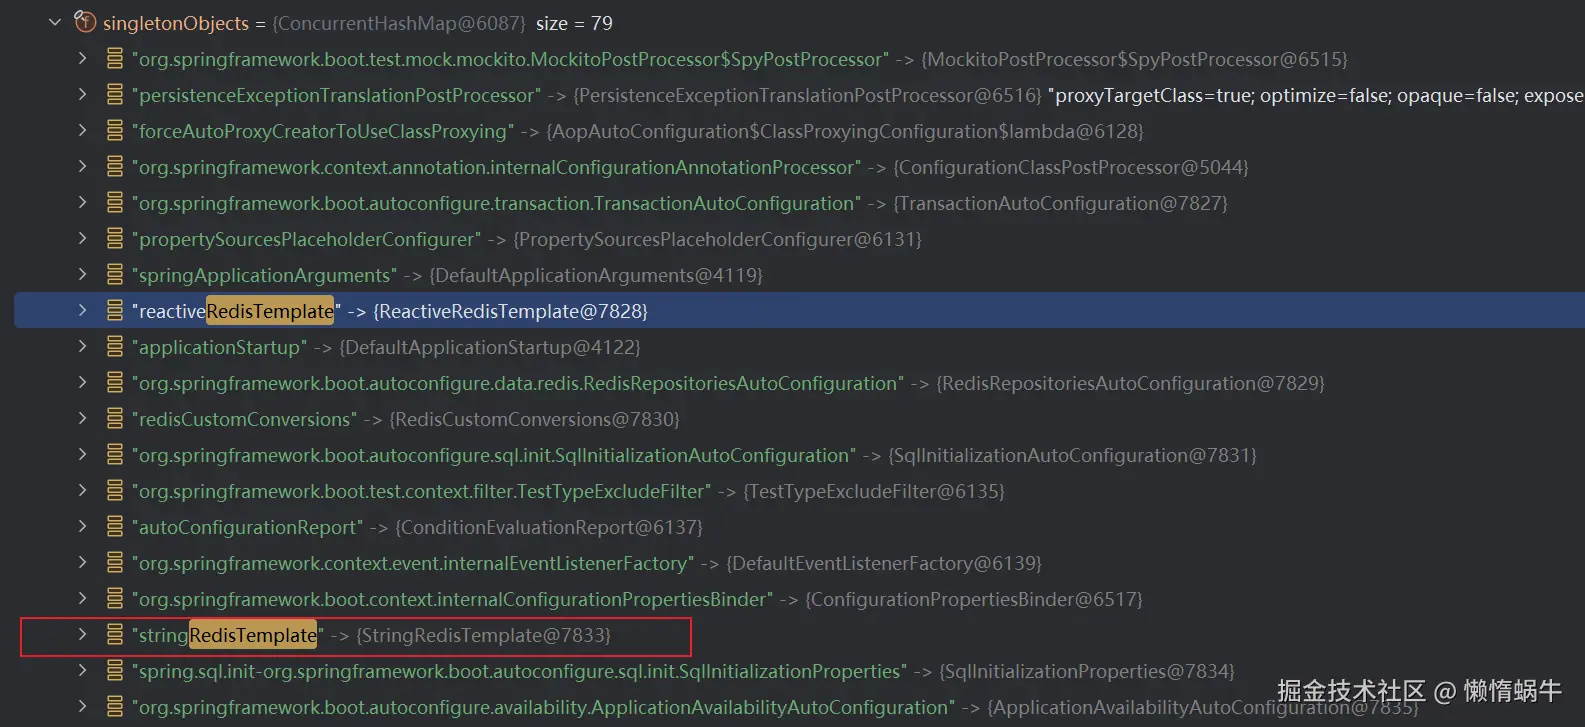Click map-entry icon of internalConfigurationAnnotationProcessor row
1585x727 pixels.
coord(115,166)
